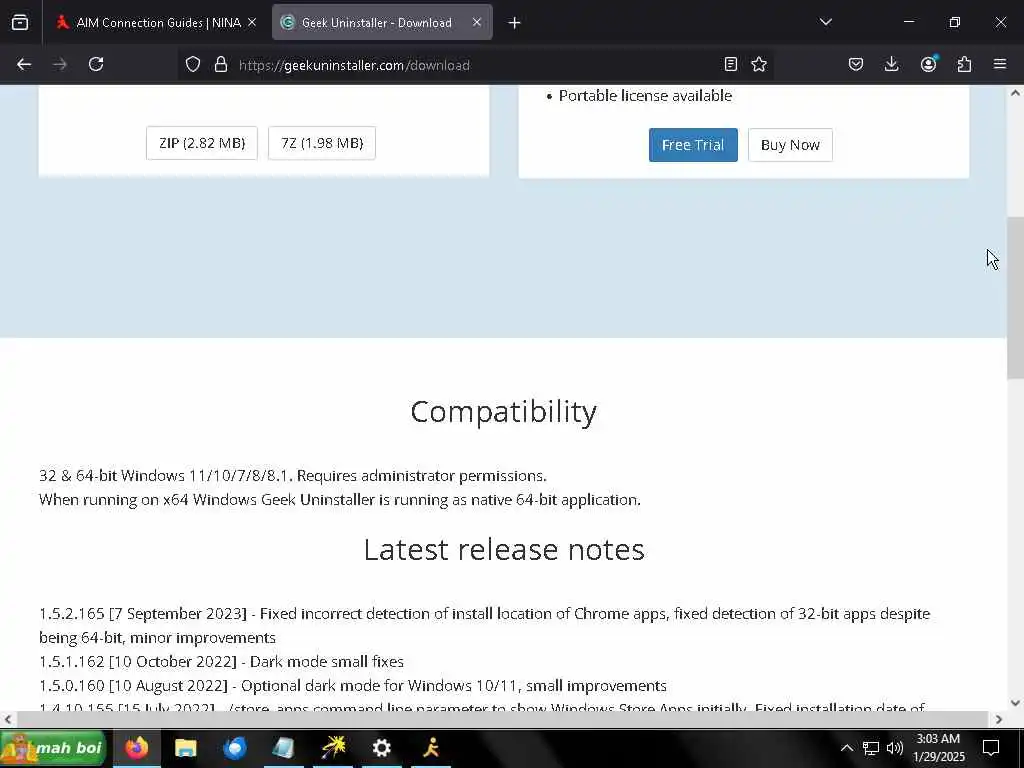The height and width of the screenshot is (768, 1024).
Task: Click the 1.5.0.160 optional dark mode line
Action: point(353,686)
